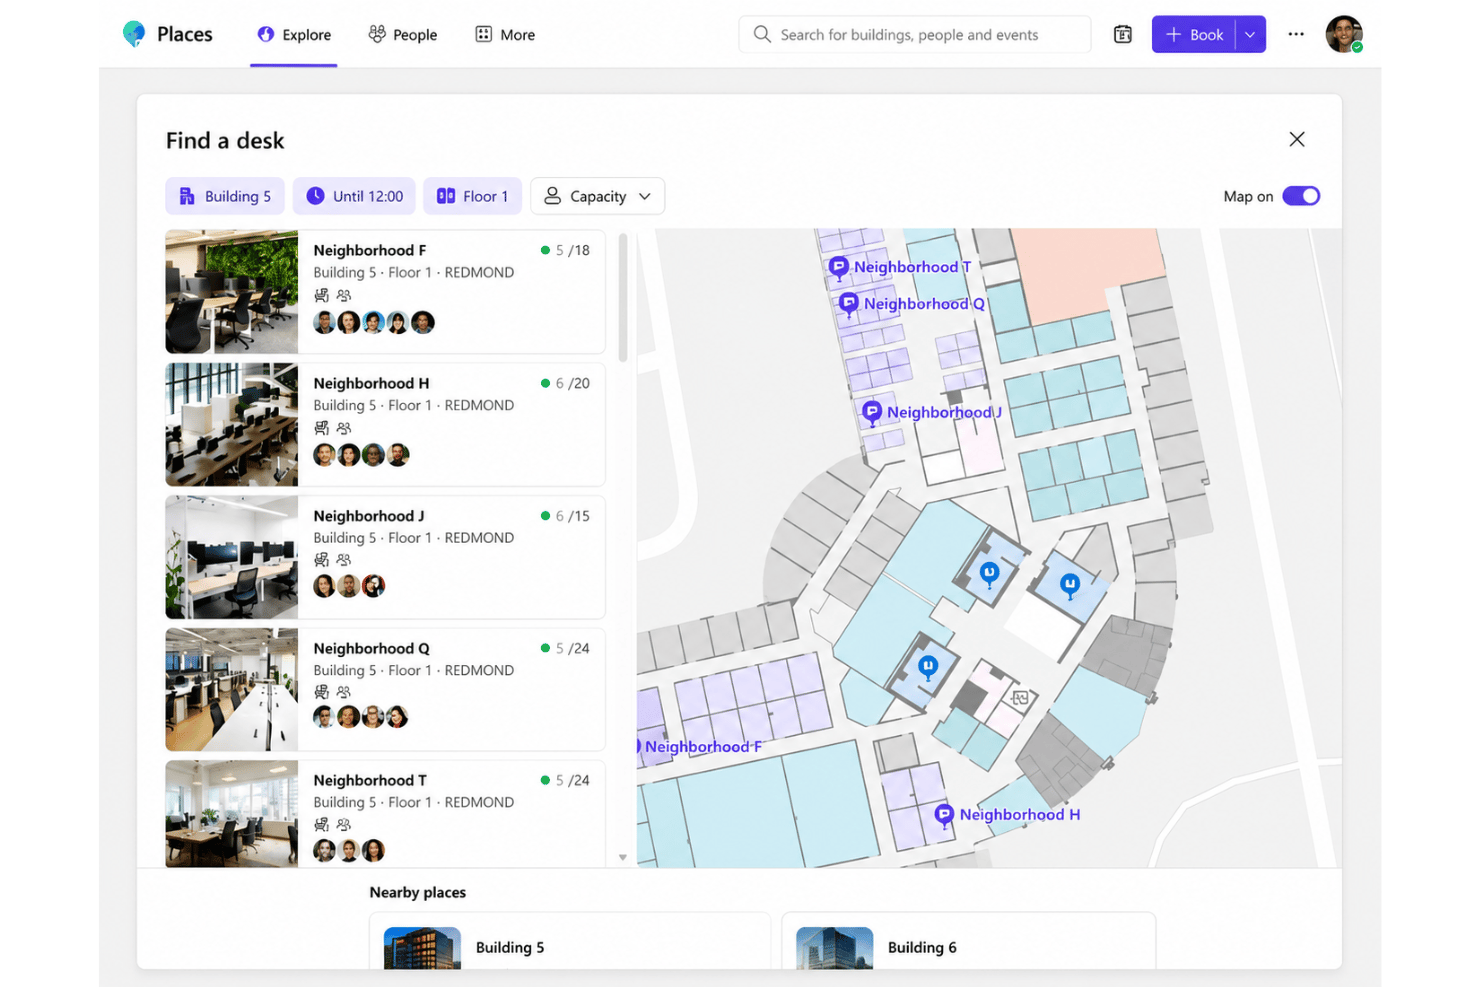Image resolution: width=1480 pixels, height=987 pixels.
Task: Click the scroll-down arrow of the desk list
Action: tap(623, 857)
